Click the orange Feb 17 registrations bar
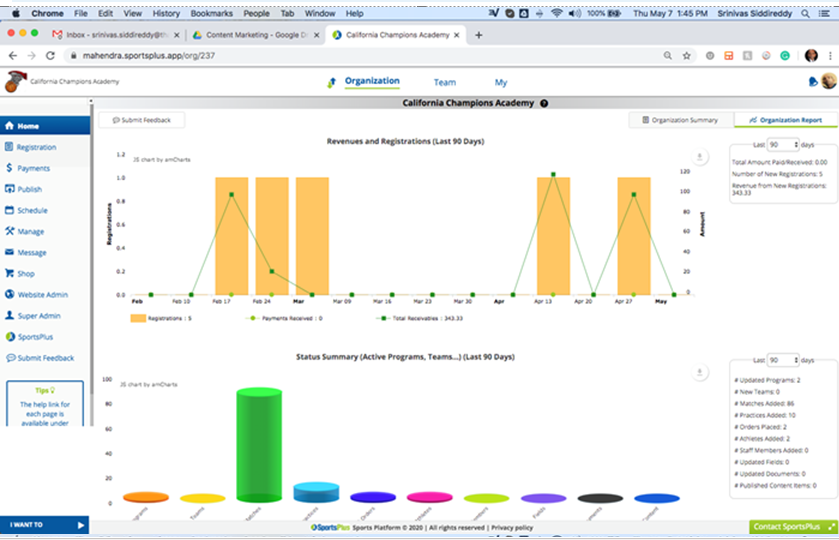Viewport: 839px width, 540px height. pos(232,236)
